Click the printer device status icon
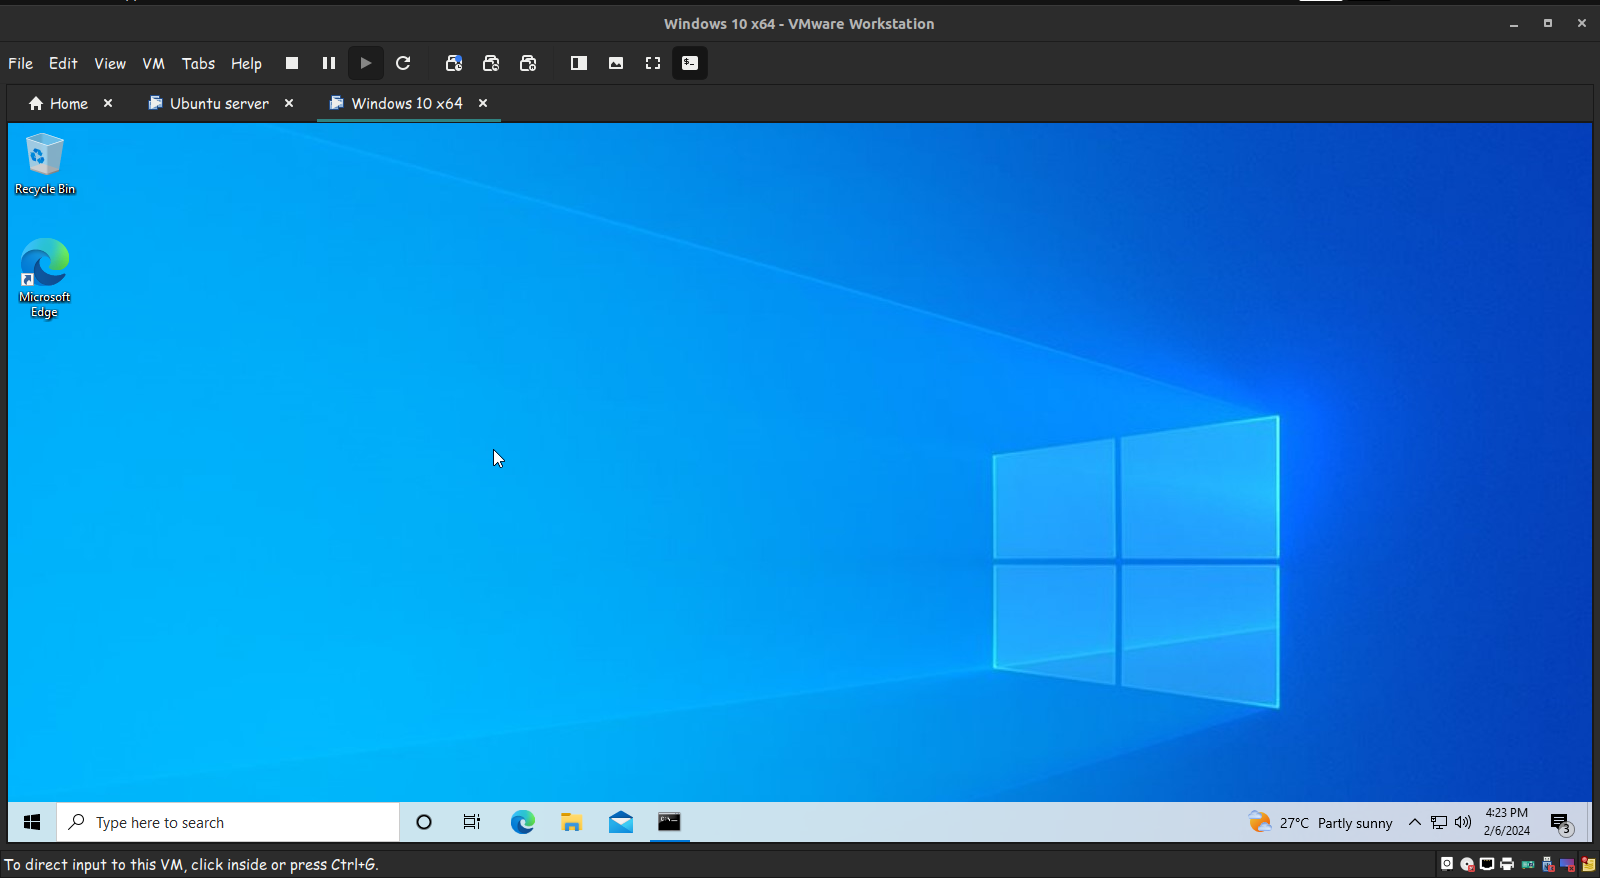This screenshot has height=878, width=1600. tap(1507, 864)
